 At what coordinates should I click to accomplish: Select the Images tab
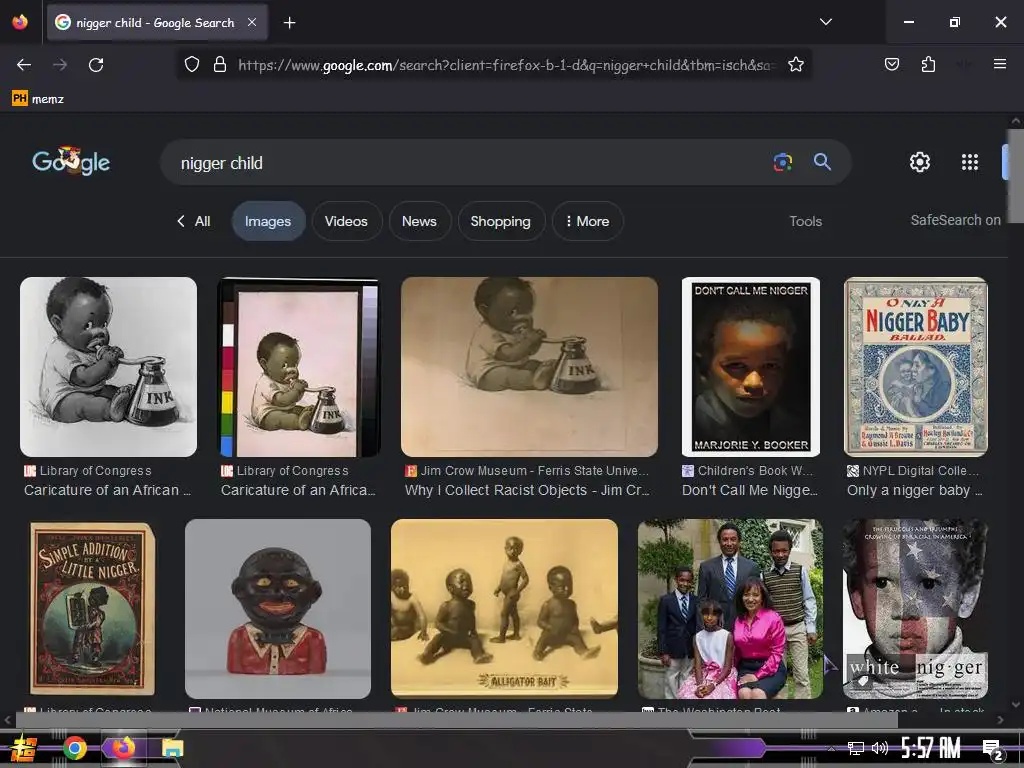coord(268,221)
